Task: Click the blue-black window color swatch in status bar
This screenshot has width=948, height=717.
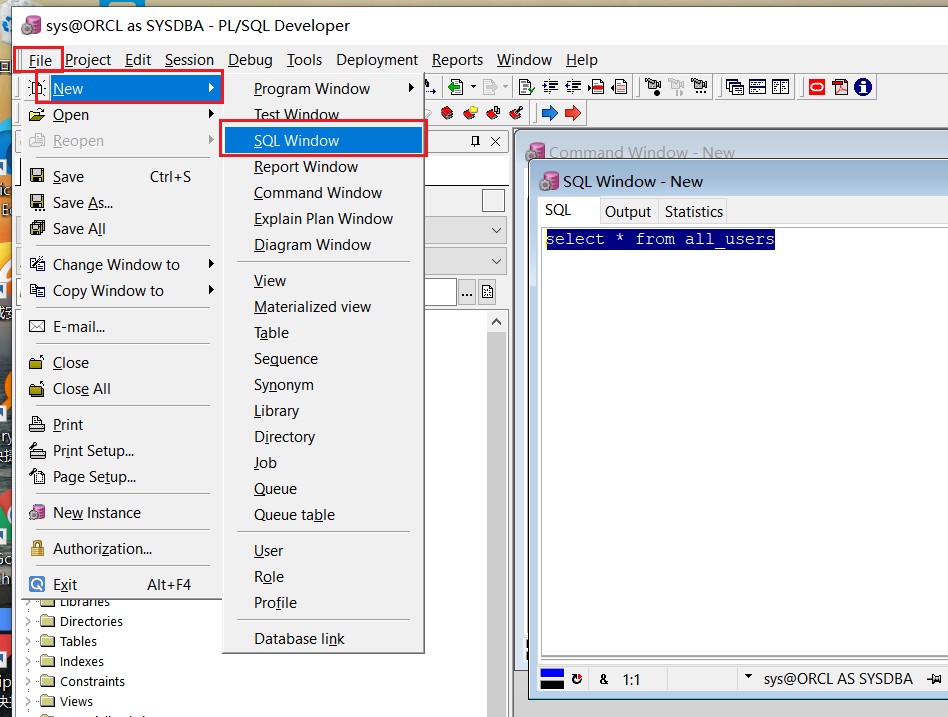Action: tap(551, 679)
